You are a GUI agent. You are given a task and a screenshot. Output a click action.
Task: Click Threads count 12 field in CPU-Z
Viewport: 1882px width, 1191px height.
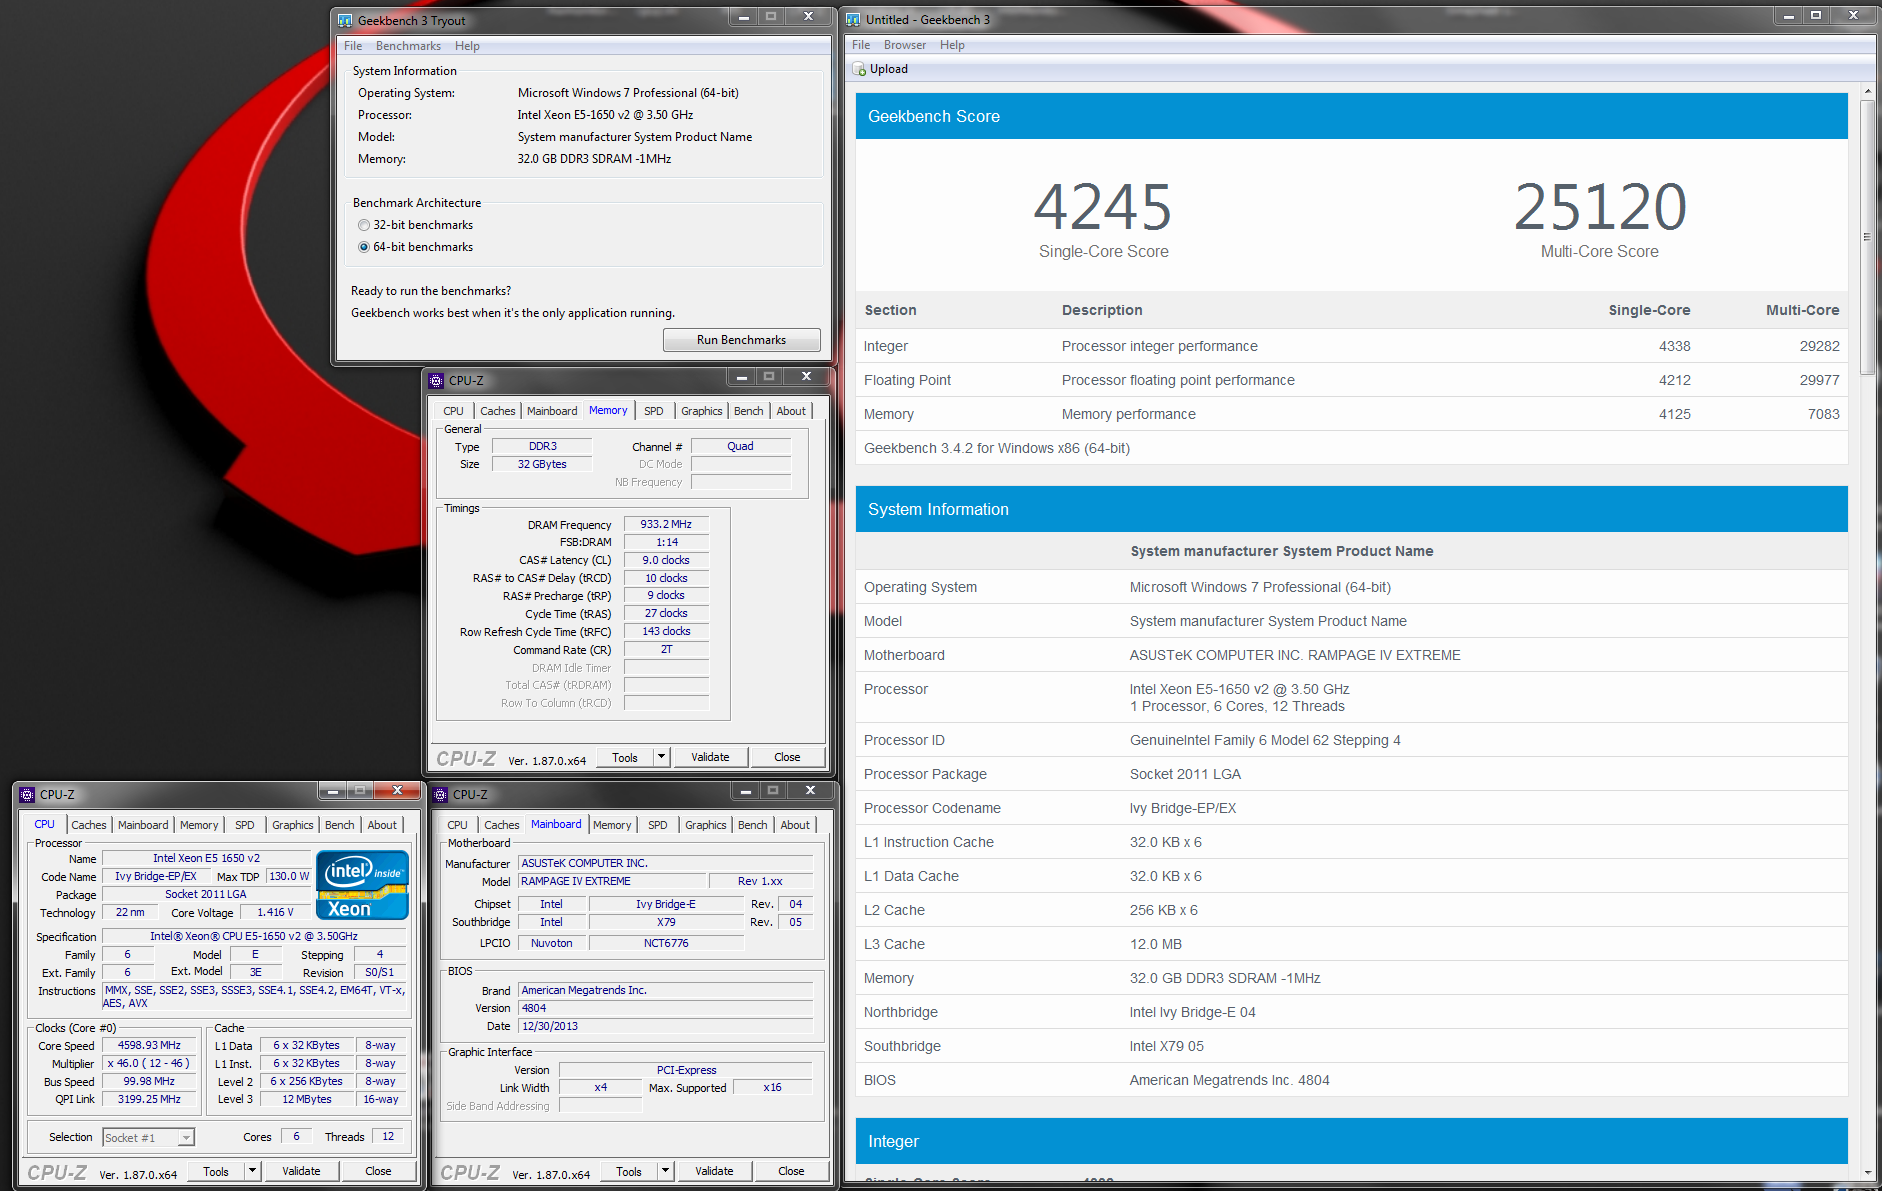pos(388,1136)
